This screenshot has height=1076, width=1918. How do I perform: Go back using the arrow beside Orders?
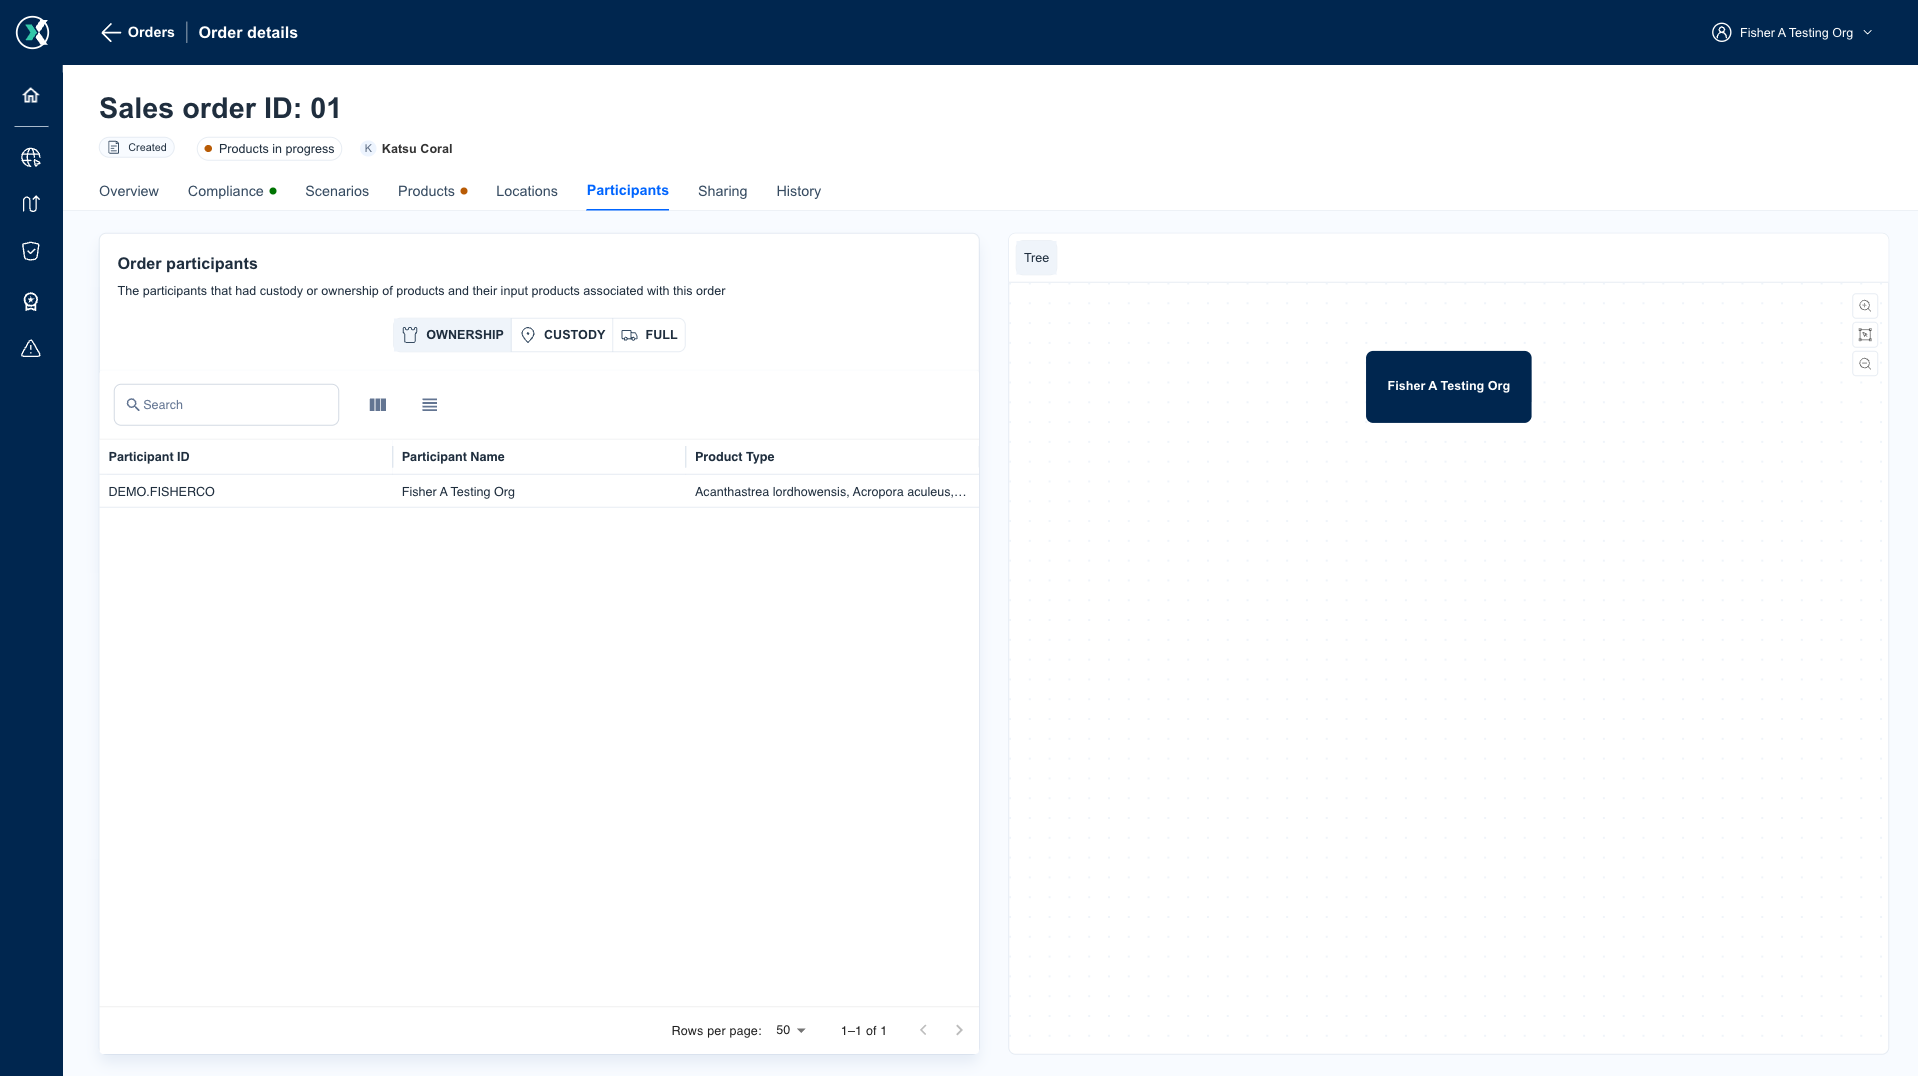[x=110, y=33]
